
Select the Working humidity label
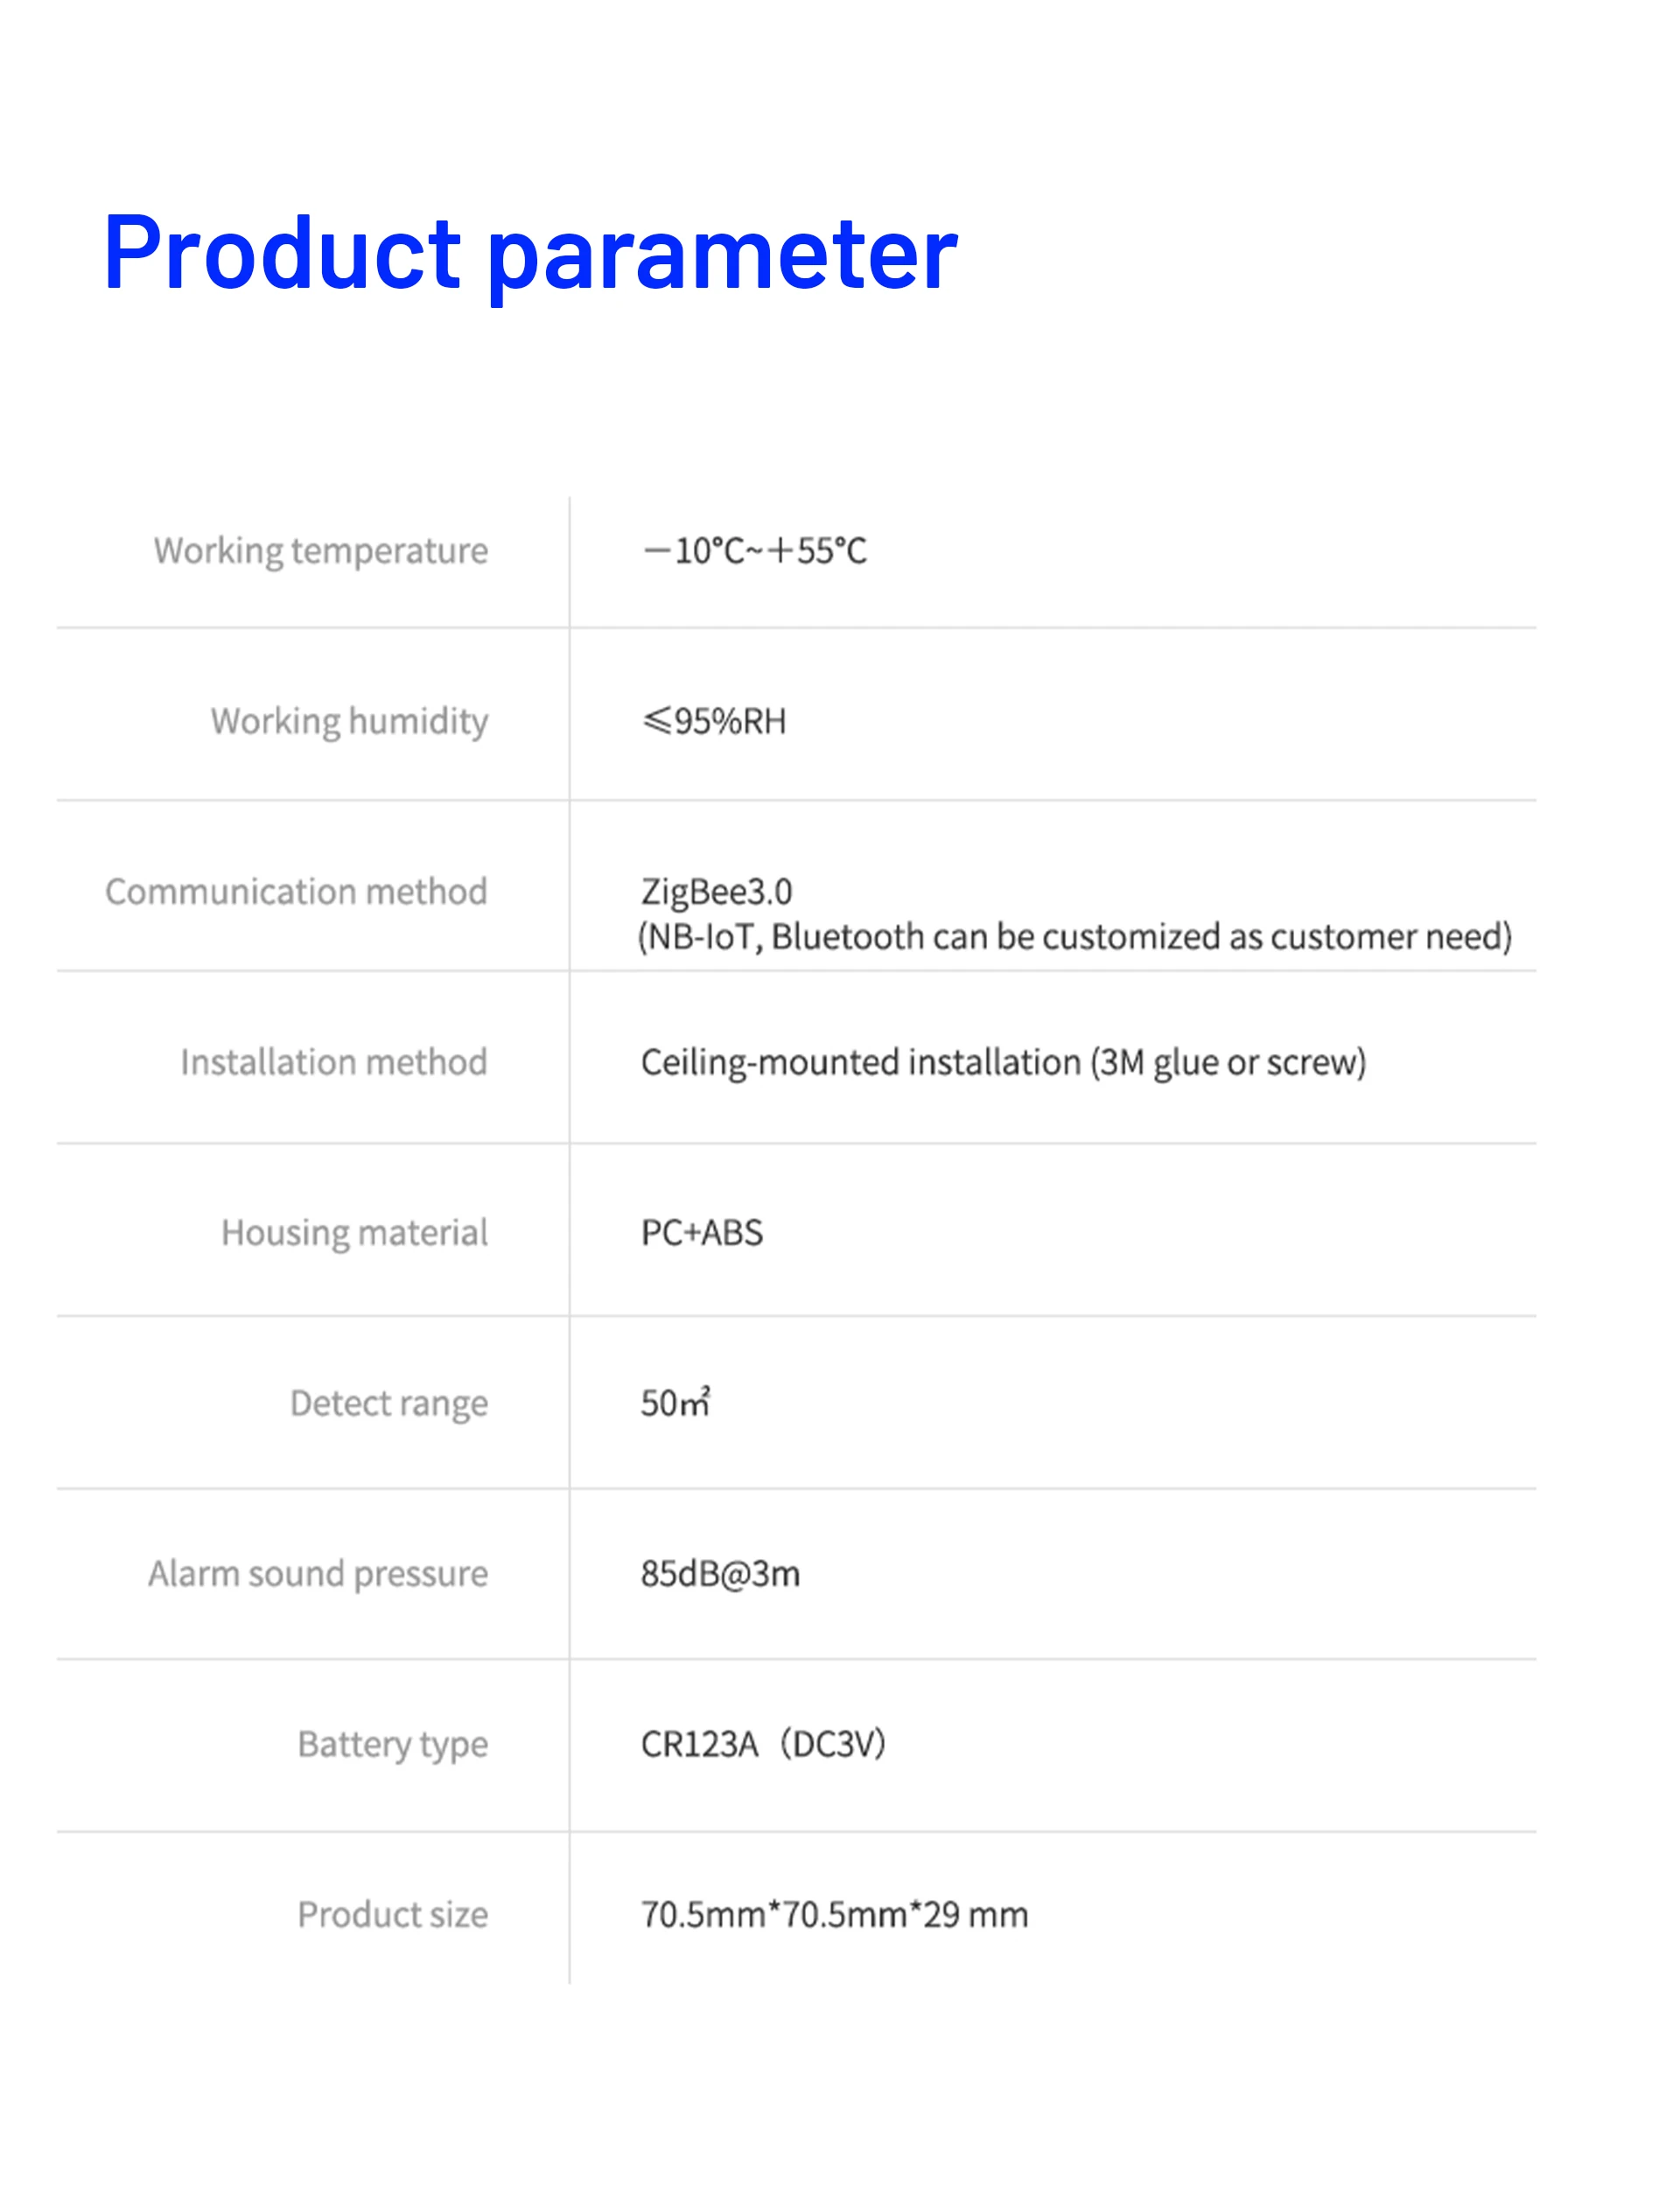(349, 721)
